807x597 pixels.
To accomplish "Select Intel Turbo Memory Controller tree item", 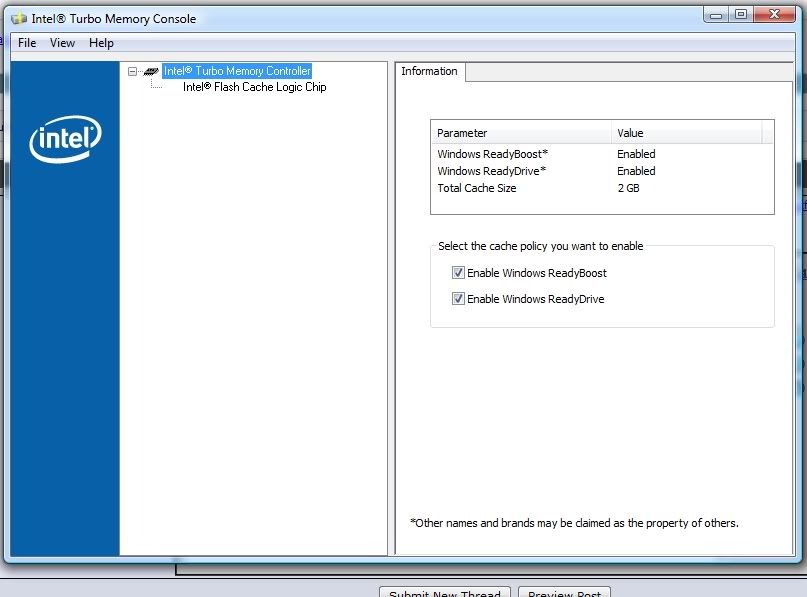I will click(237, 71).
